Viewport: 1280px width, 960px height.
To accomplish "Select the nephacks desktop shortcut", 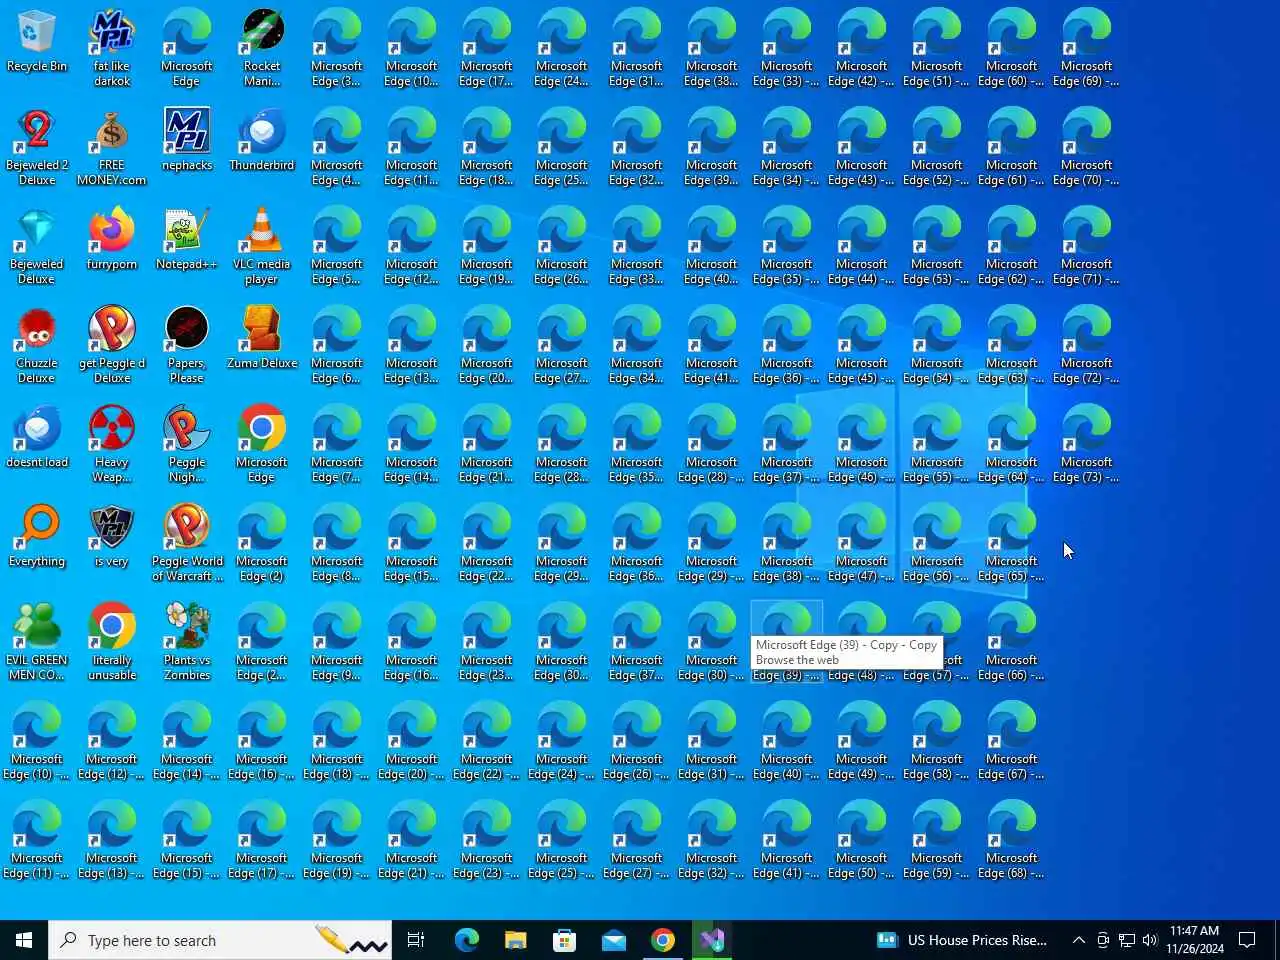I will tap(187, 140).
